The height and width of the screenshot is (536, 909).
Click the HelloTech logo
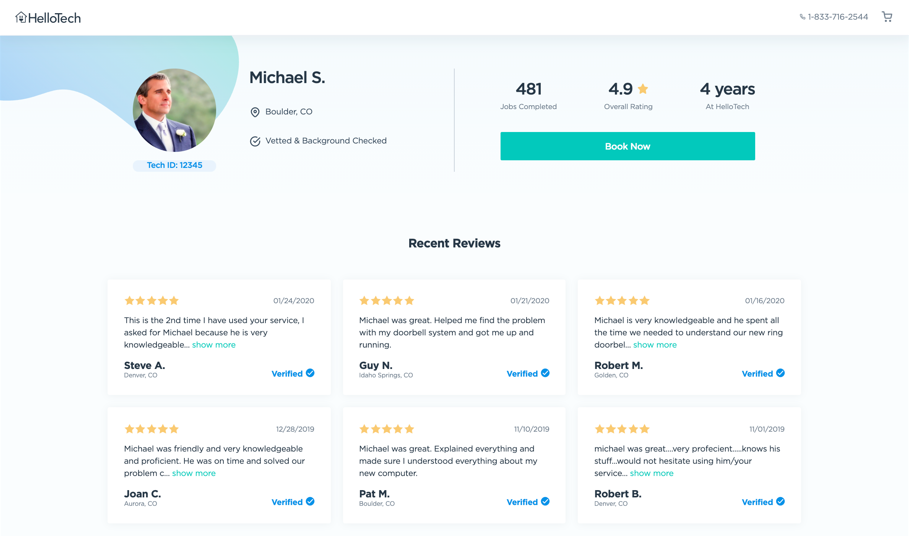(48, 18)
